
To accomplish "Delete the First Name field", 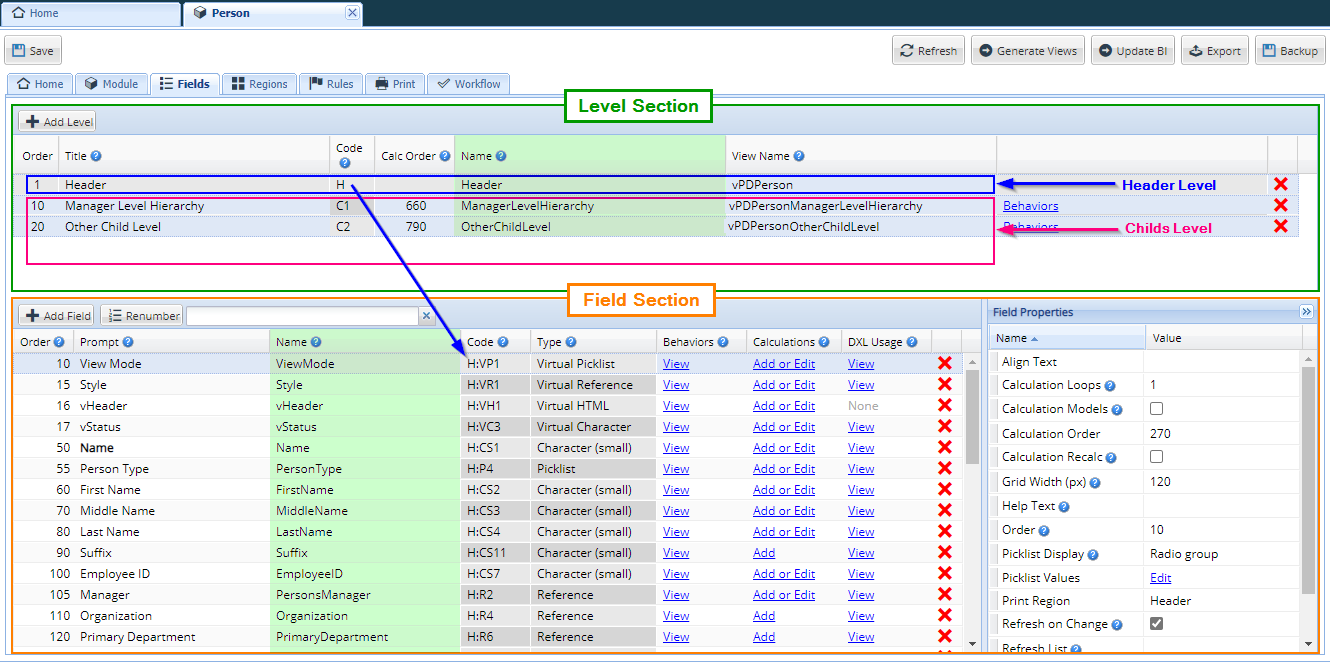I will click(944, 490).
